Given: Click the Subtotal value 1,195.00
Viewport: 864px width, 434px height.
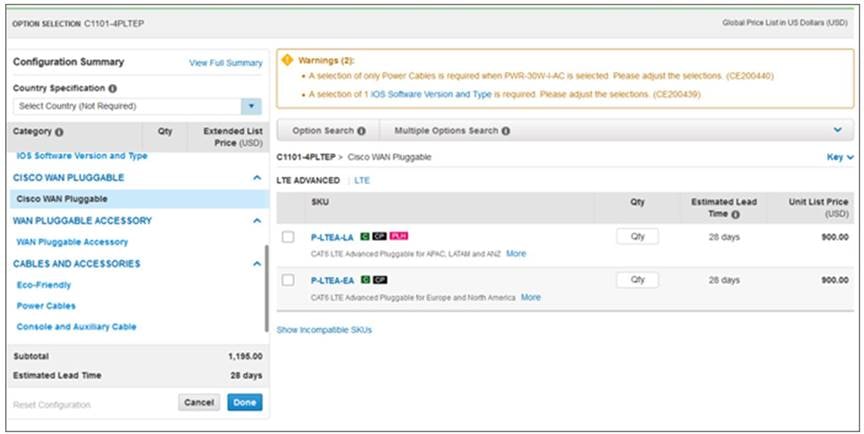Looking at the screenshot, I should [245, 356].
